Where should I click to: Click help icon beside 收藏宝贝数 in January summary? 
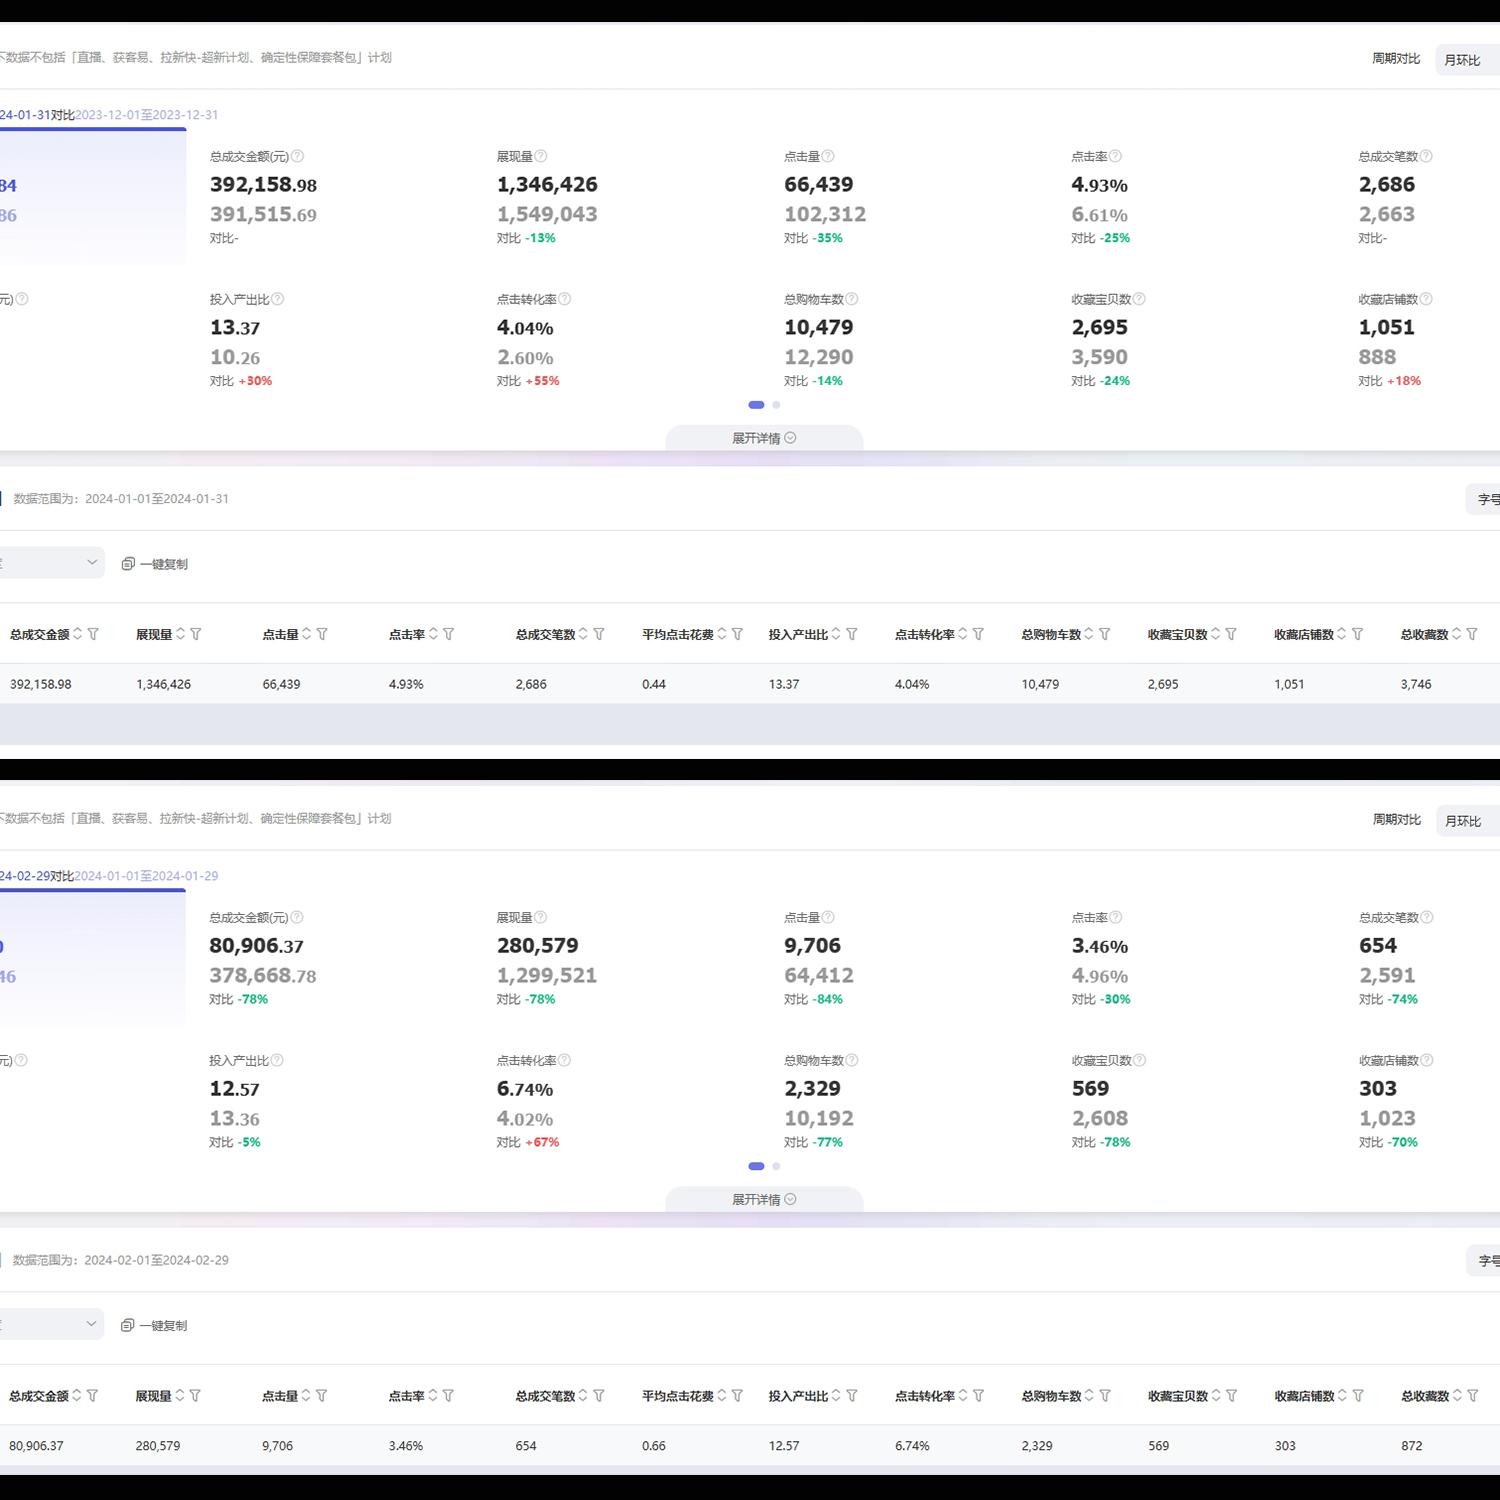[x=1139, y=299]
